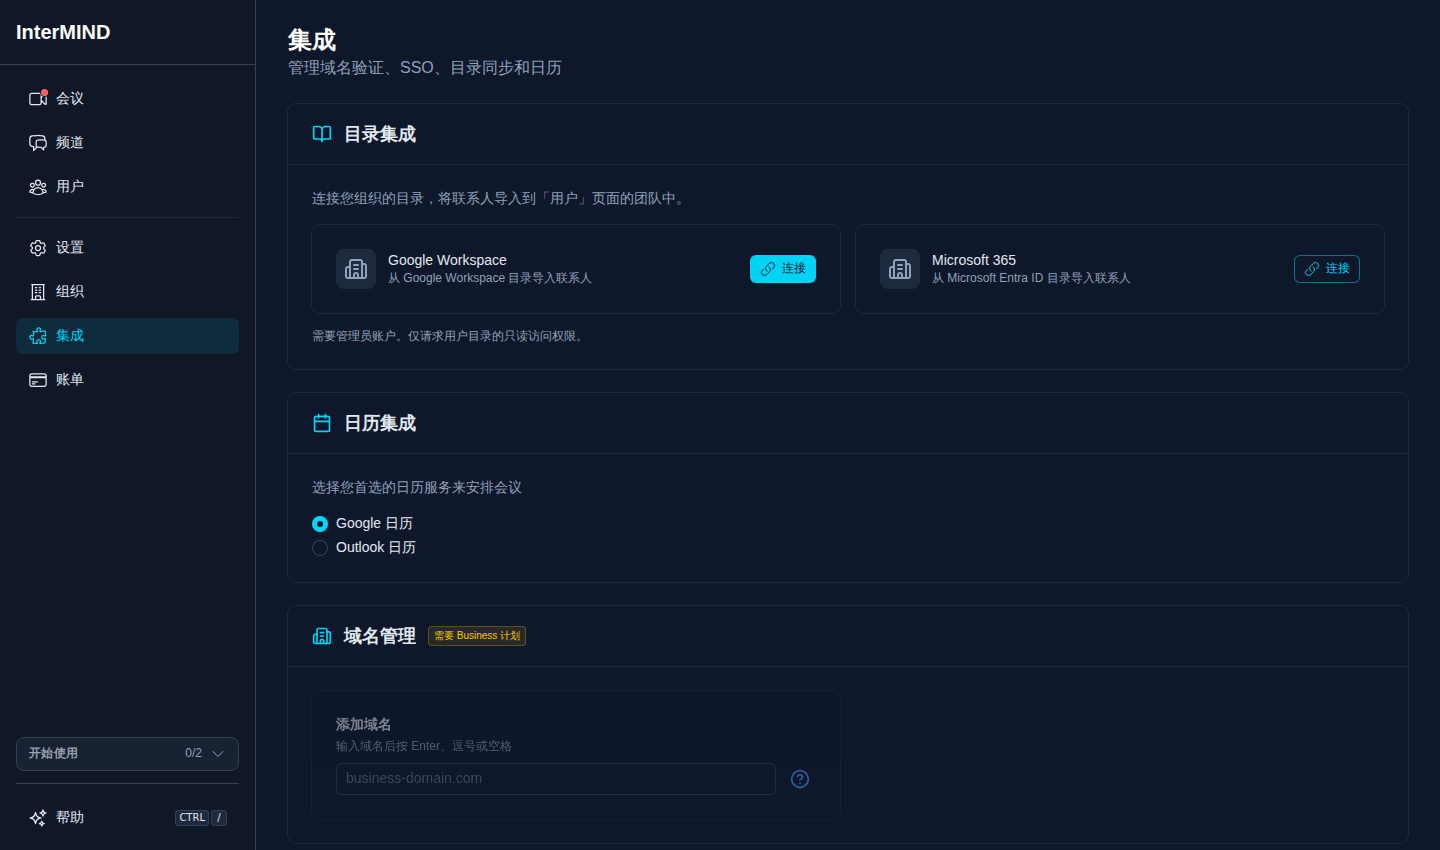Click the Microsoft 365 directory icon
This screenshot has height=850, width=1440.
point(900,269)
